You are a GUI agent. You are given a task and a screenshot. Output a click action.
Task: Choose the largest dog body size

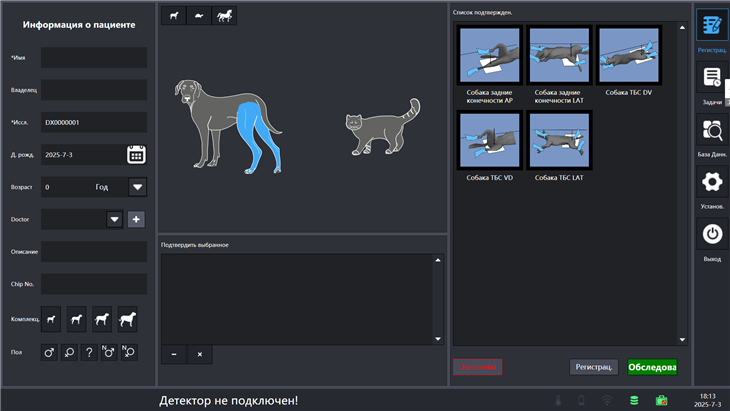[128, 319]
